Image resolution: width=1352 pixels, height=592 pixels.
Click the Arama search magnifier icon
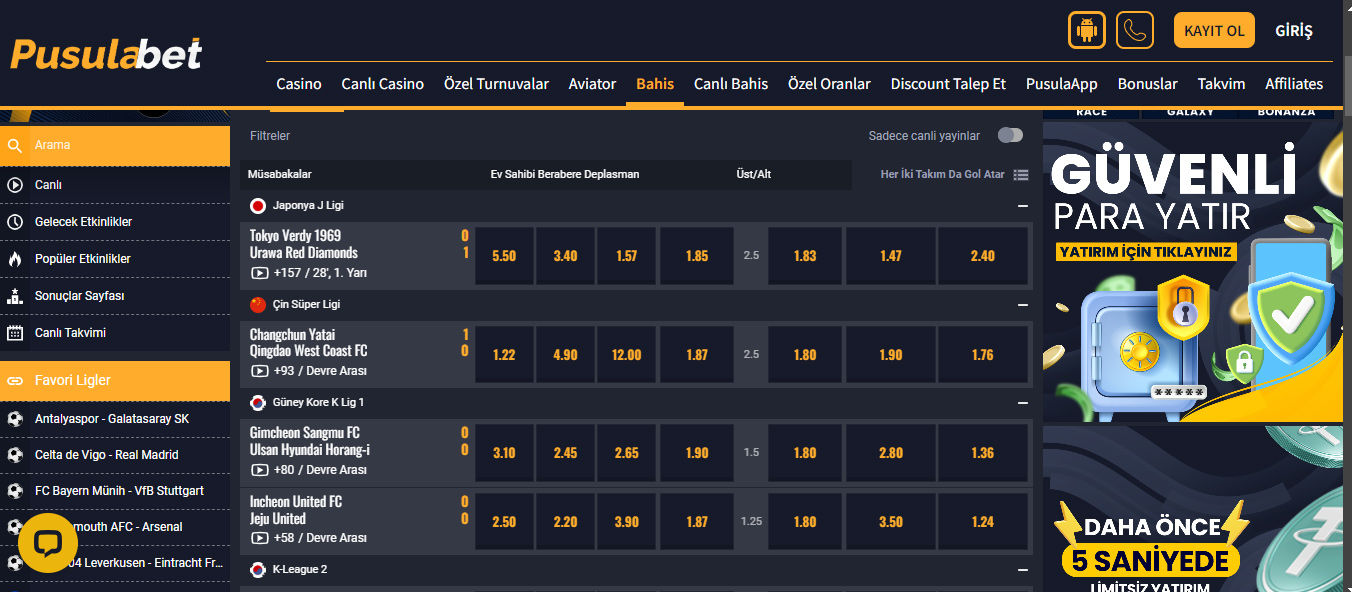pos(15,146)
